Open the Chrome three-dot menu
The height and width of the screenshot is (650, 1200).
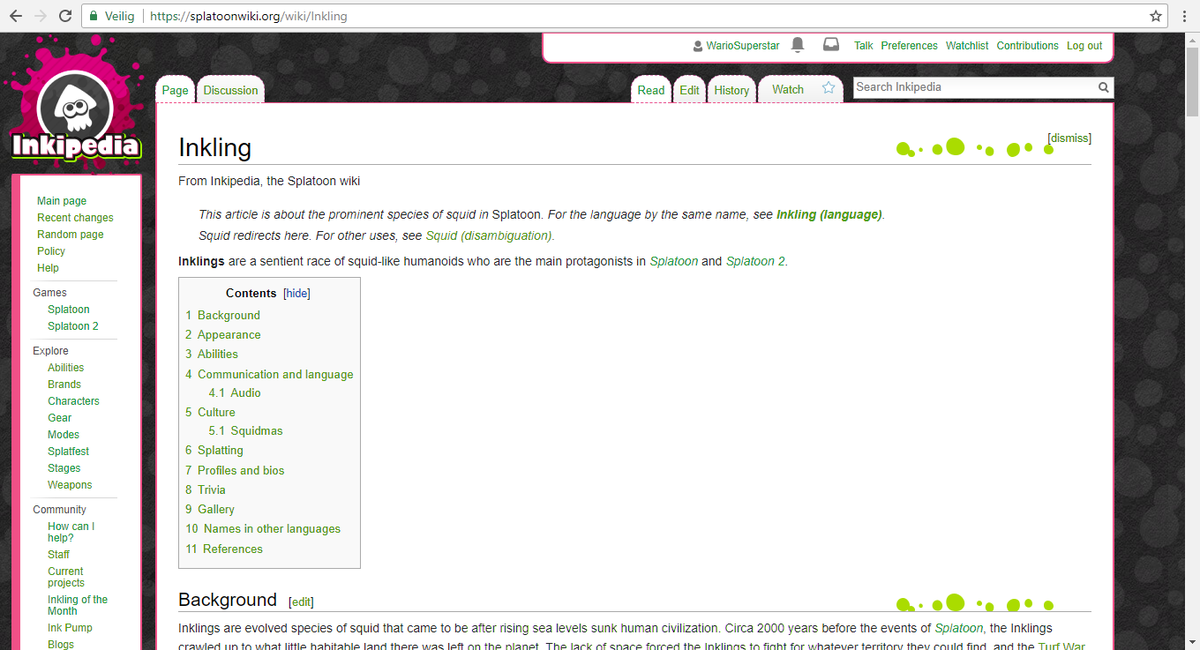[x=1184, y=16]
